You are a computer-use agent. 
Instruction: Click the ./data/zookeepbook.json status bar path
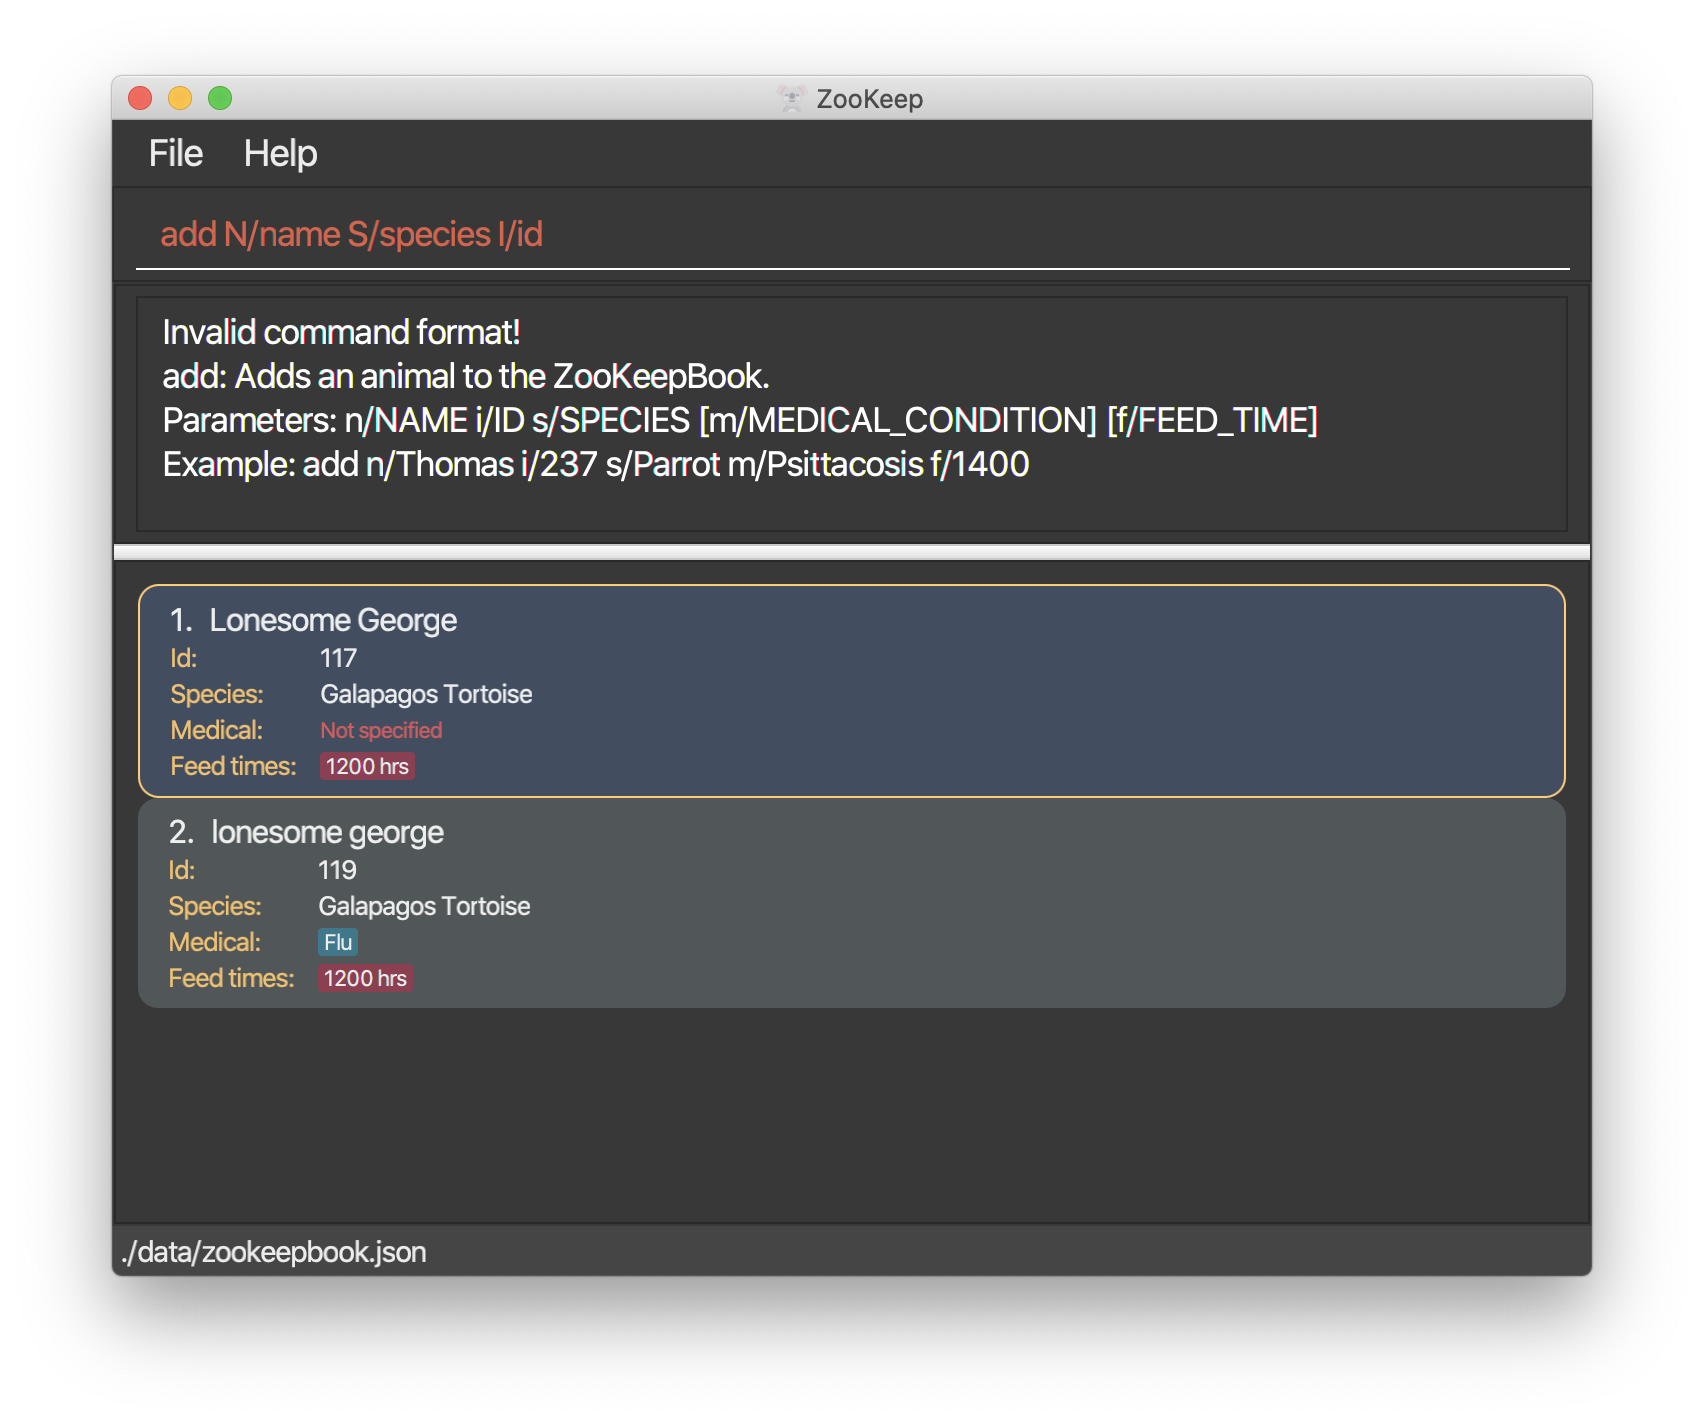(273, 1252)
